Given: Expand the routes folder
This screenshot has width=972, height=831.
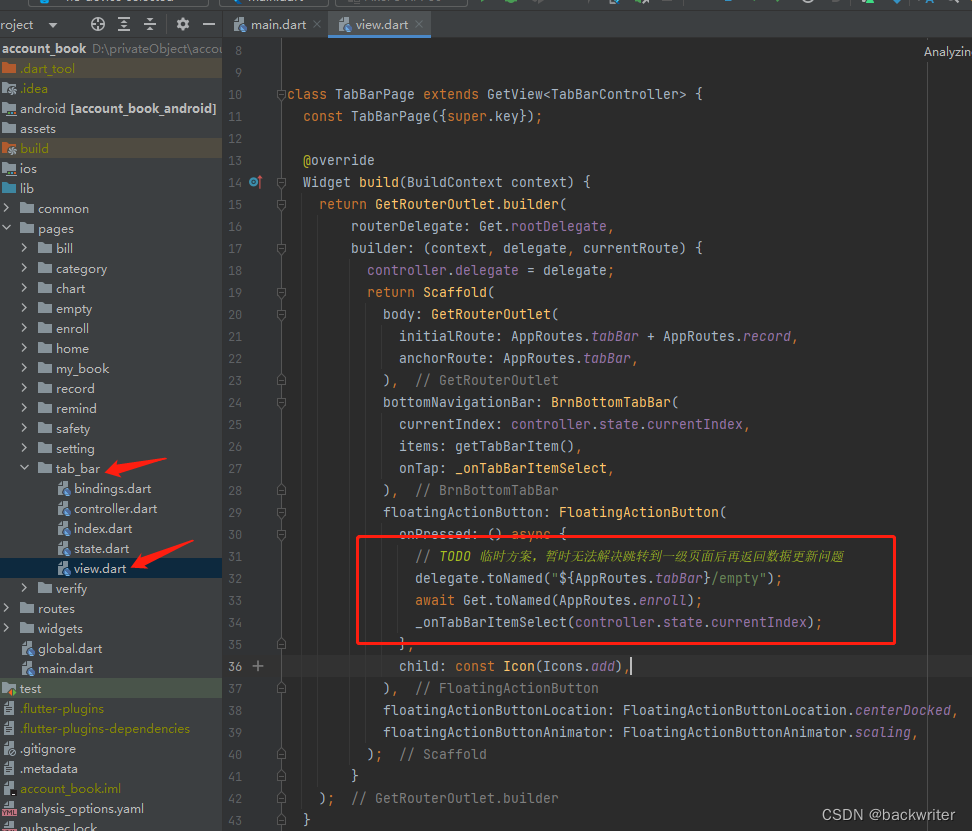Looking at the screenshot, I should tap(7, 608).
